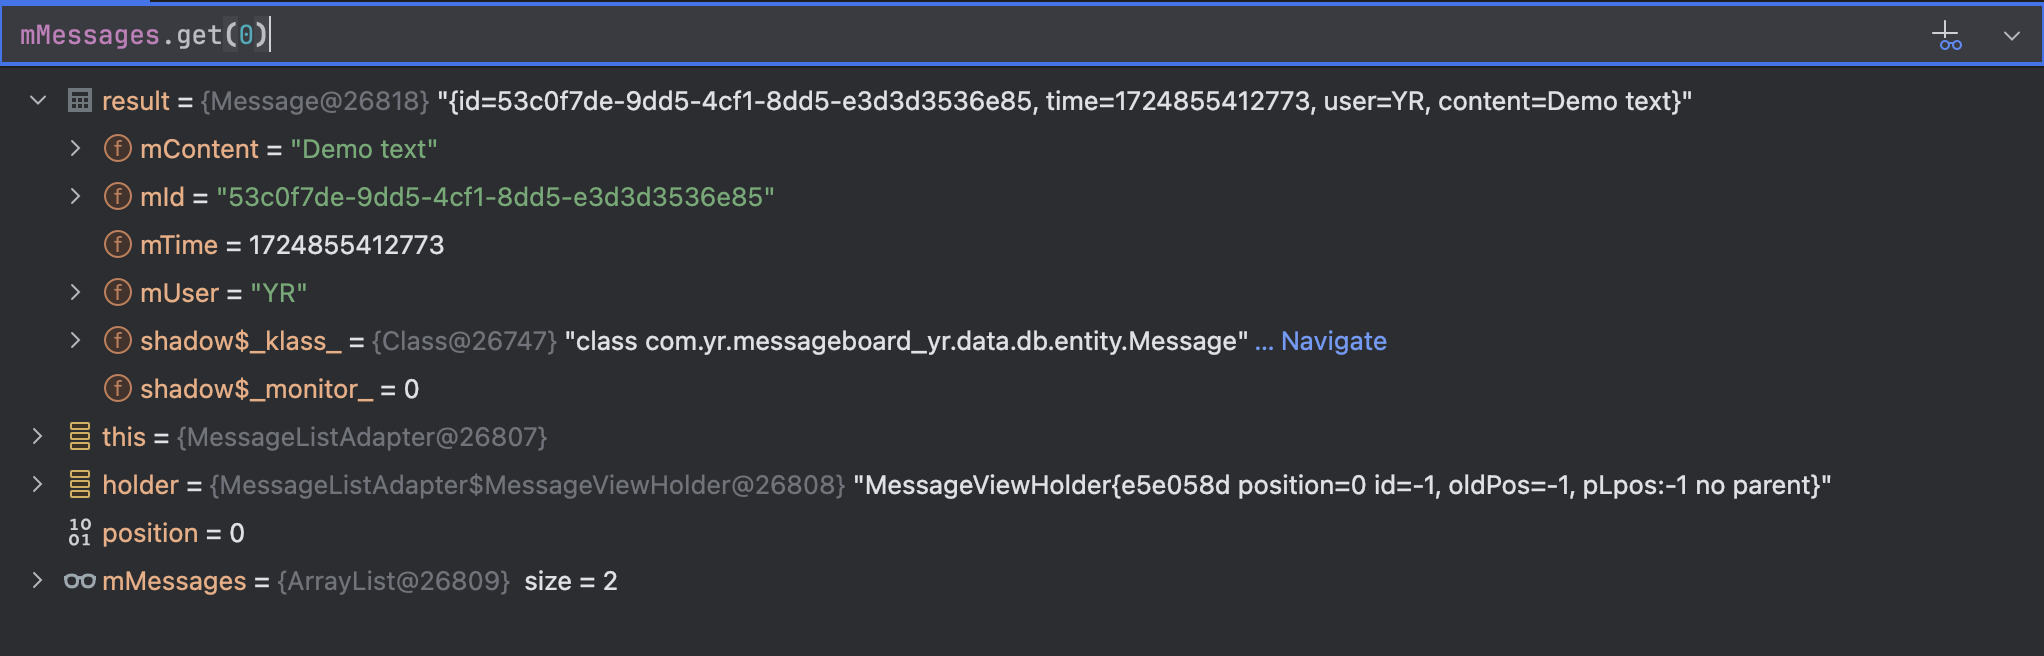Click the position primitive type icon
Screen dimensions: 2044x656
80,533
